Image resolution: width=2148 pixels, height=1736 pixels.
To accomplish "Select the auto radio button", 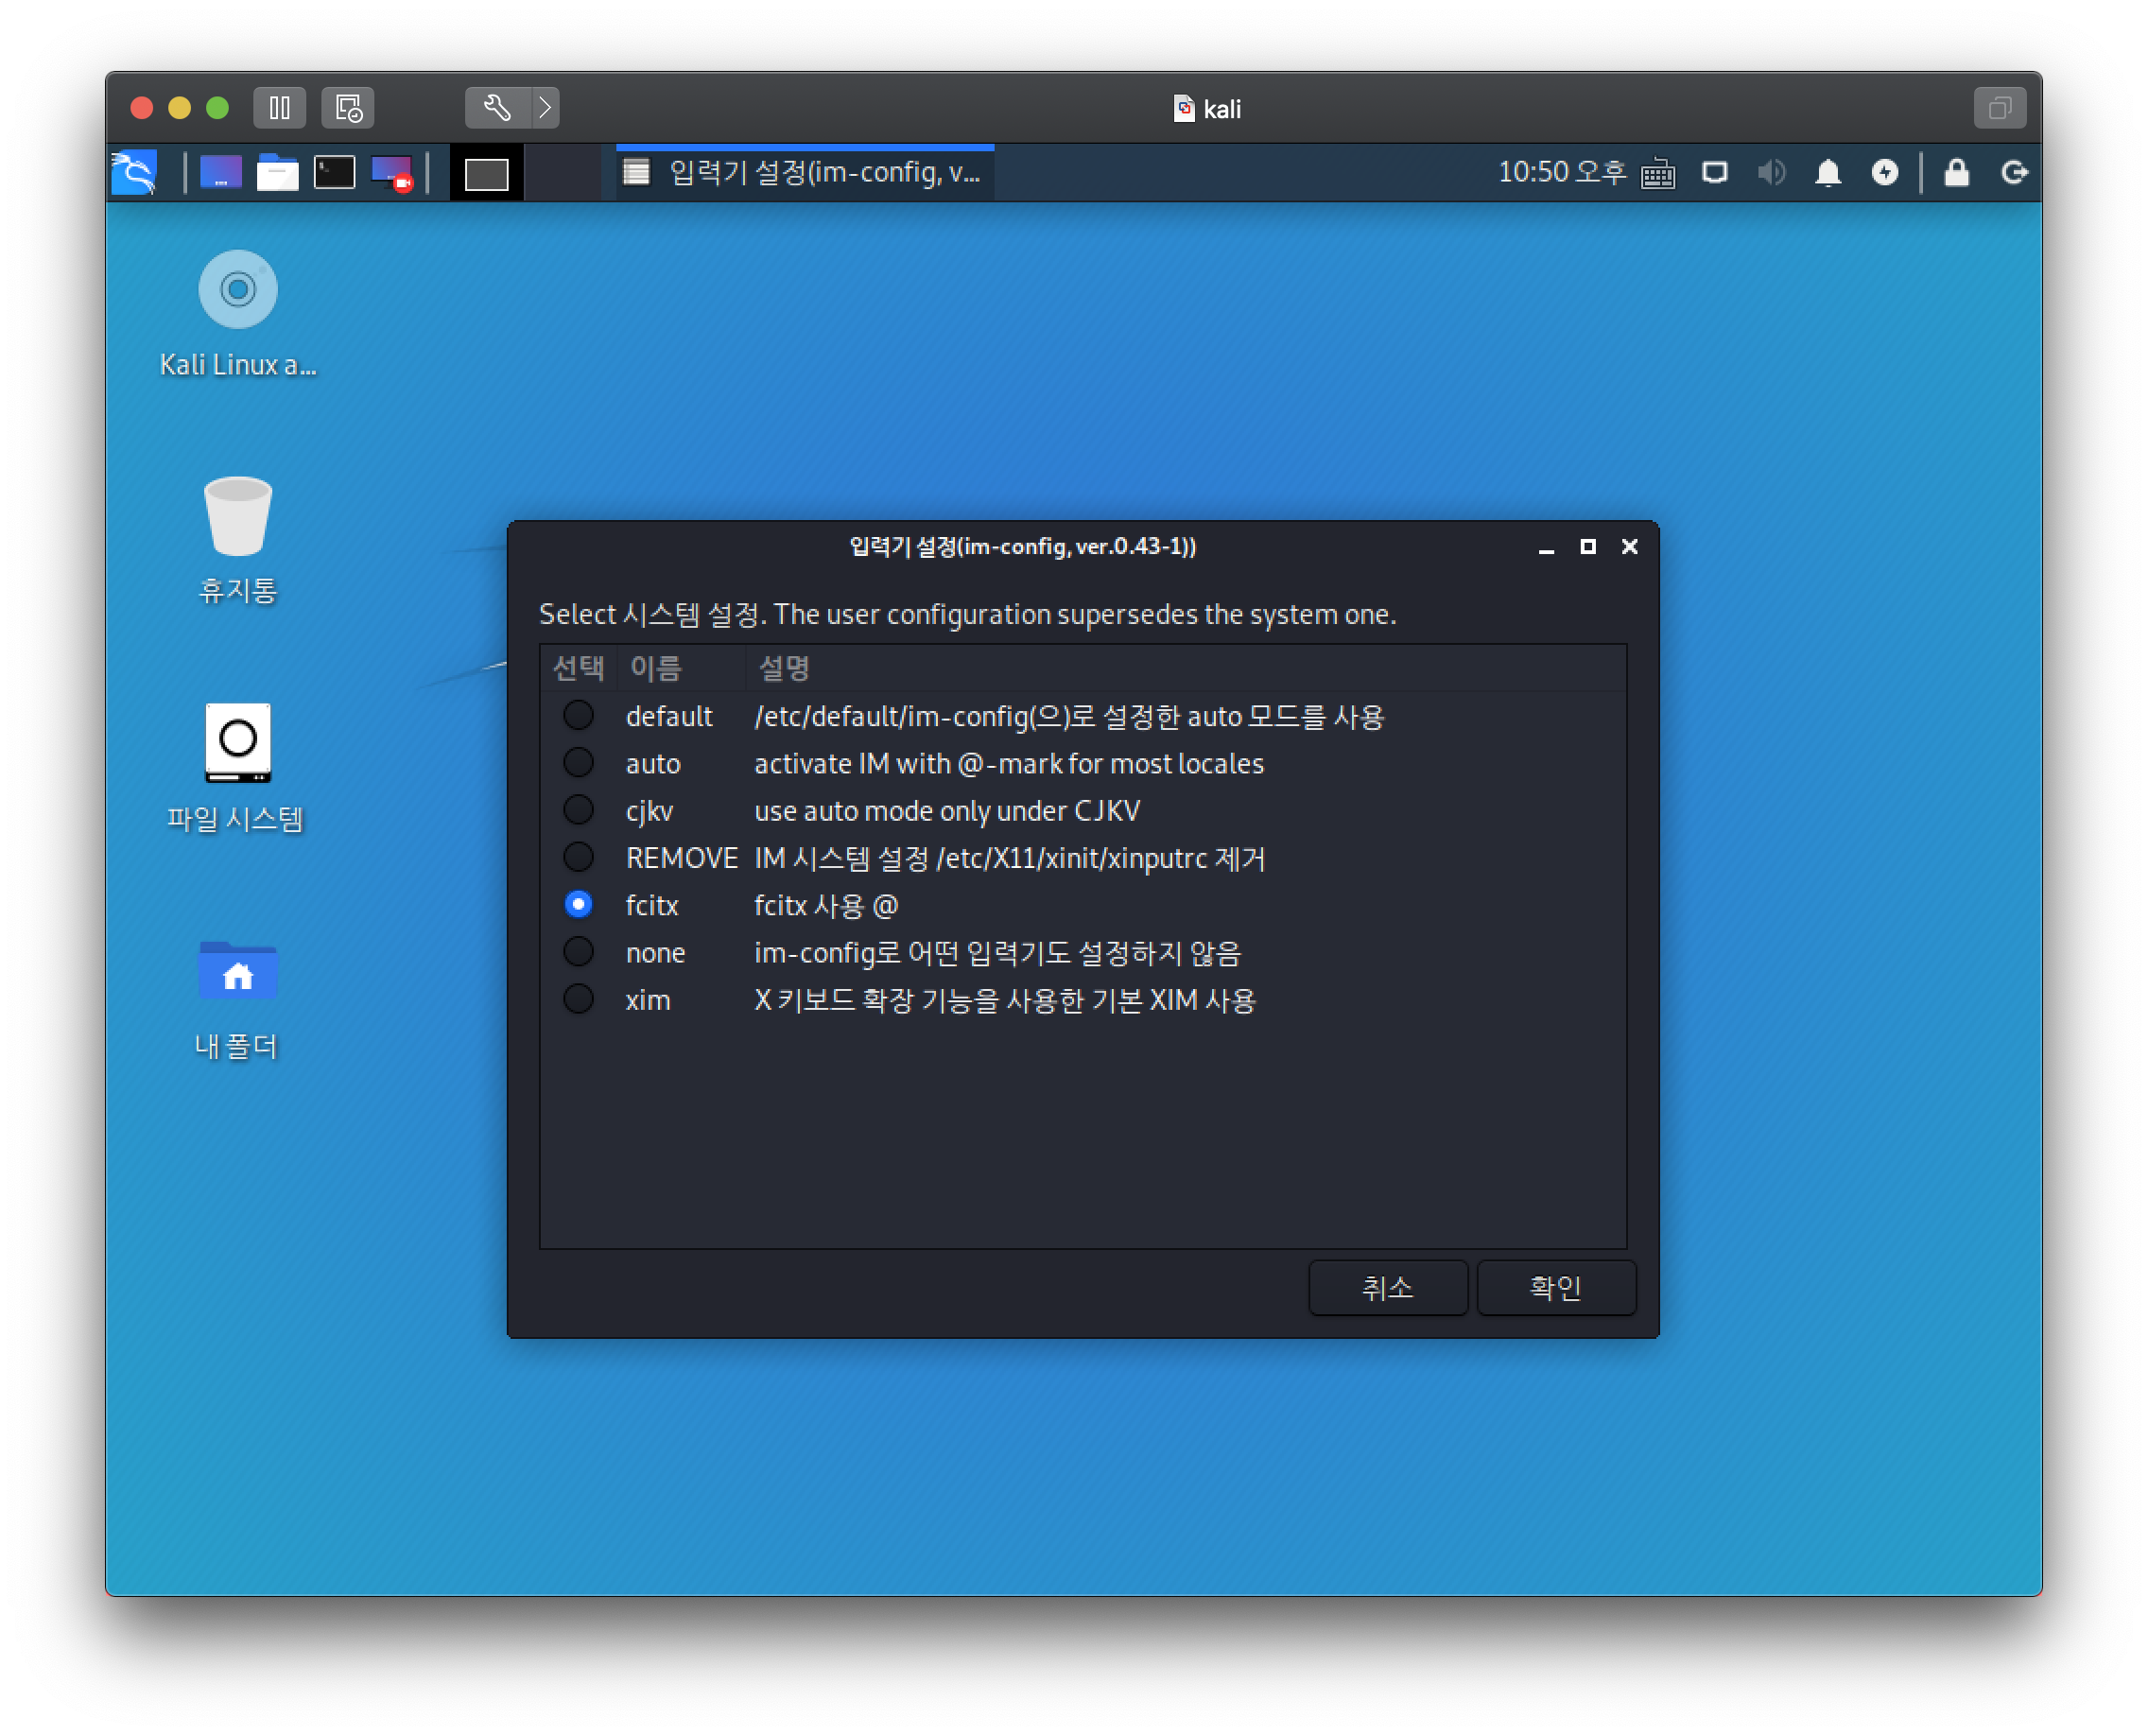I will [578, 762].
